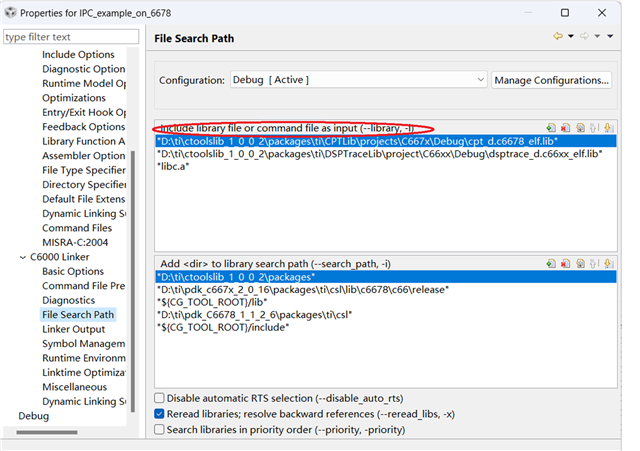The width and height of the screenshot is (640, 451).
Task: Add a library file entry
Action: (550, 129)
